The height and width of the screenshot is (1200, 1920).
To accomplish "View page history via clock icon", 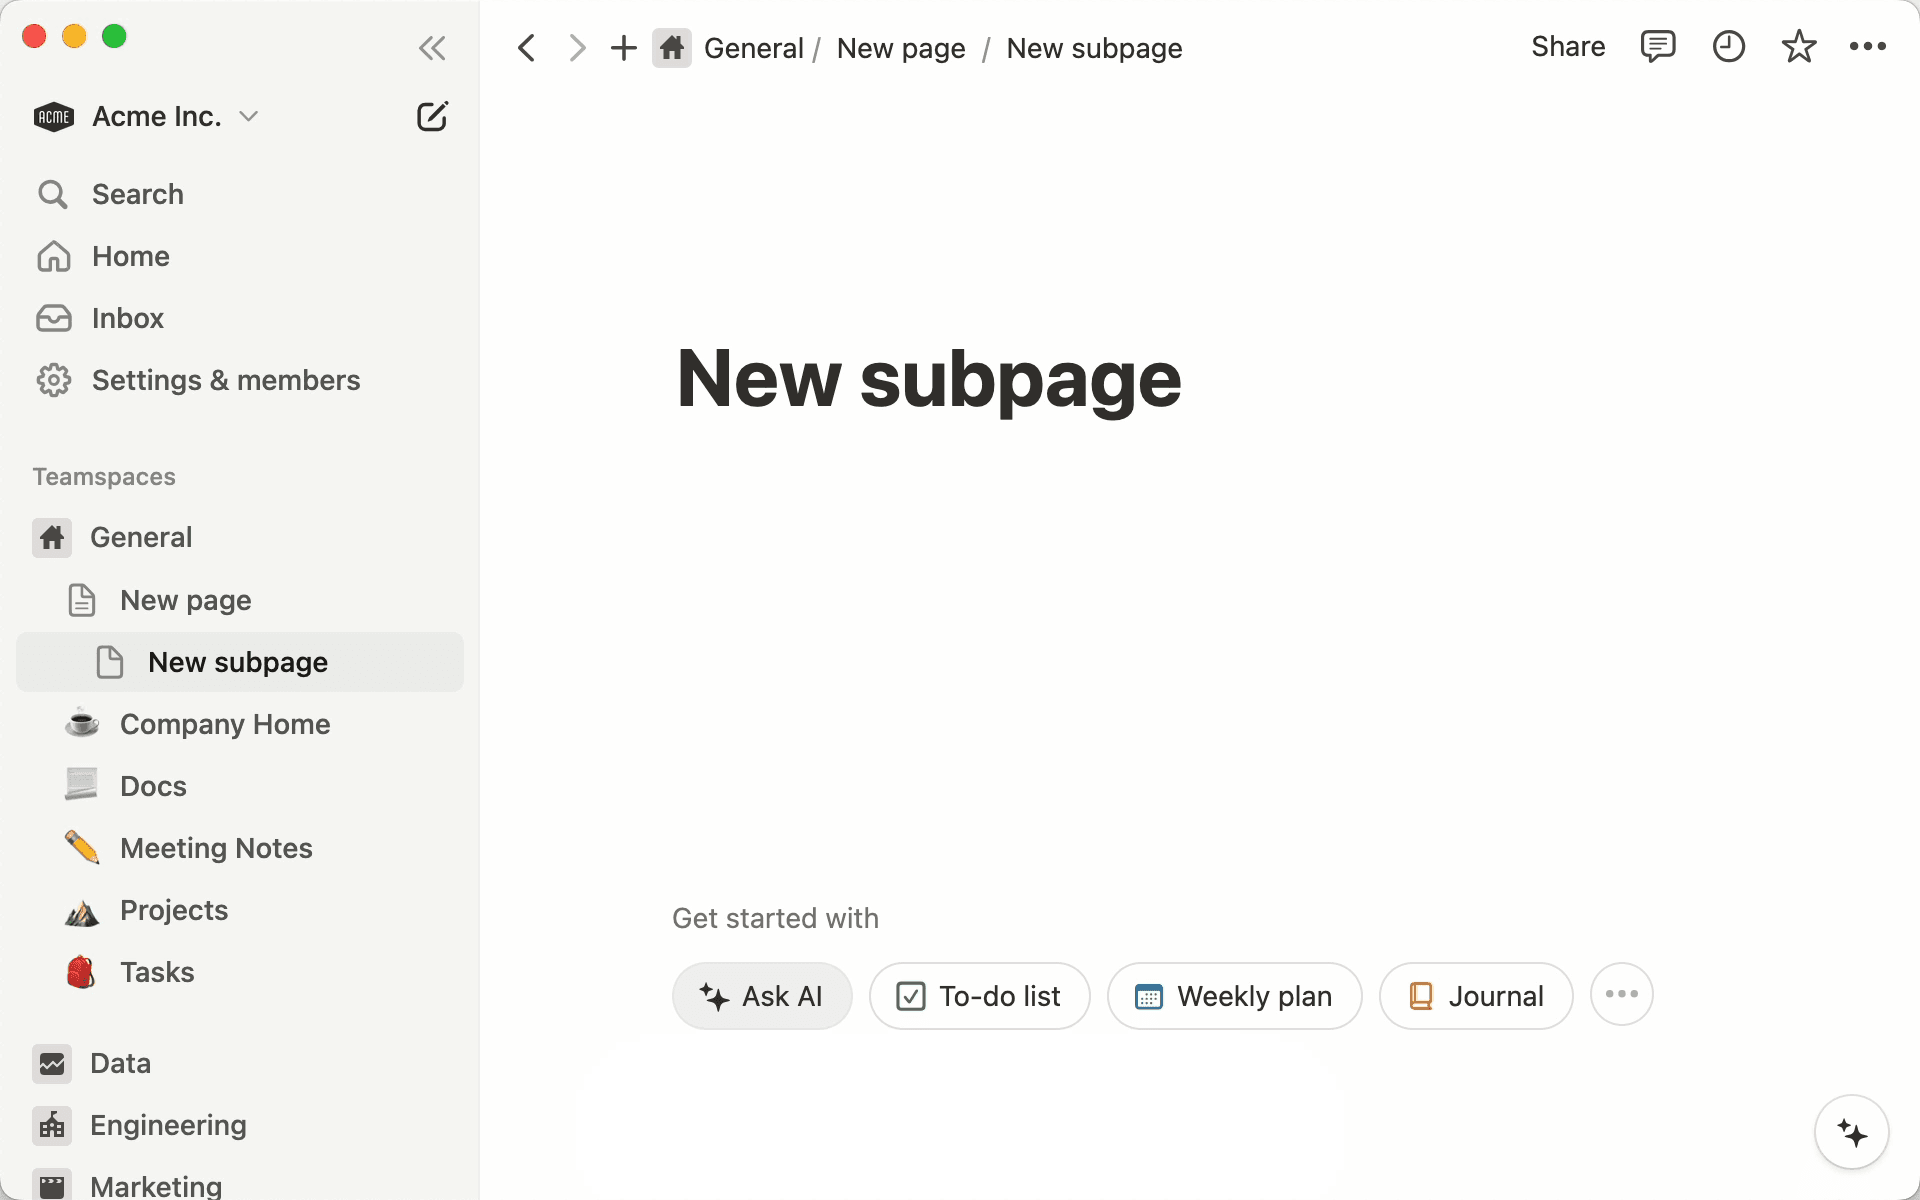I will coord(1729,46).
